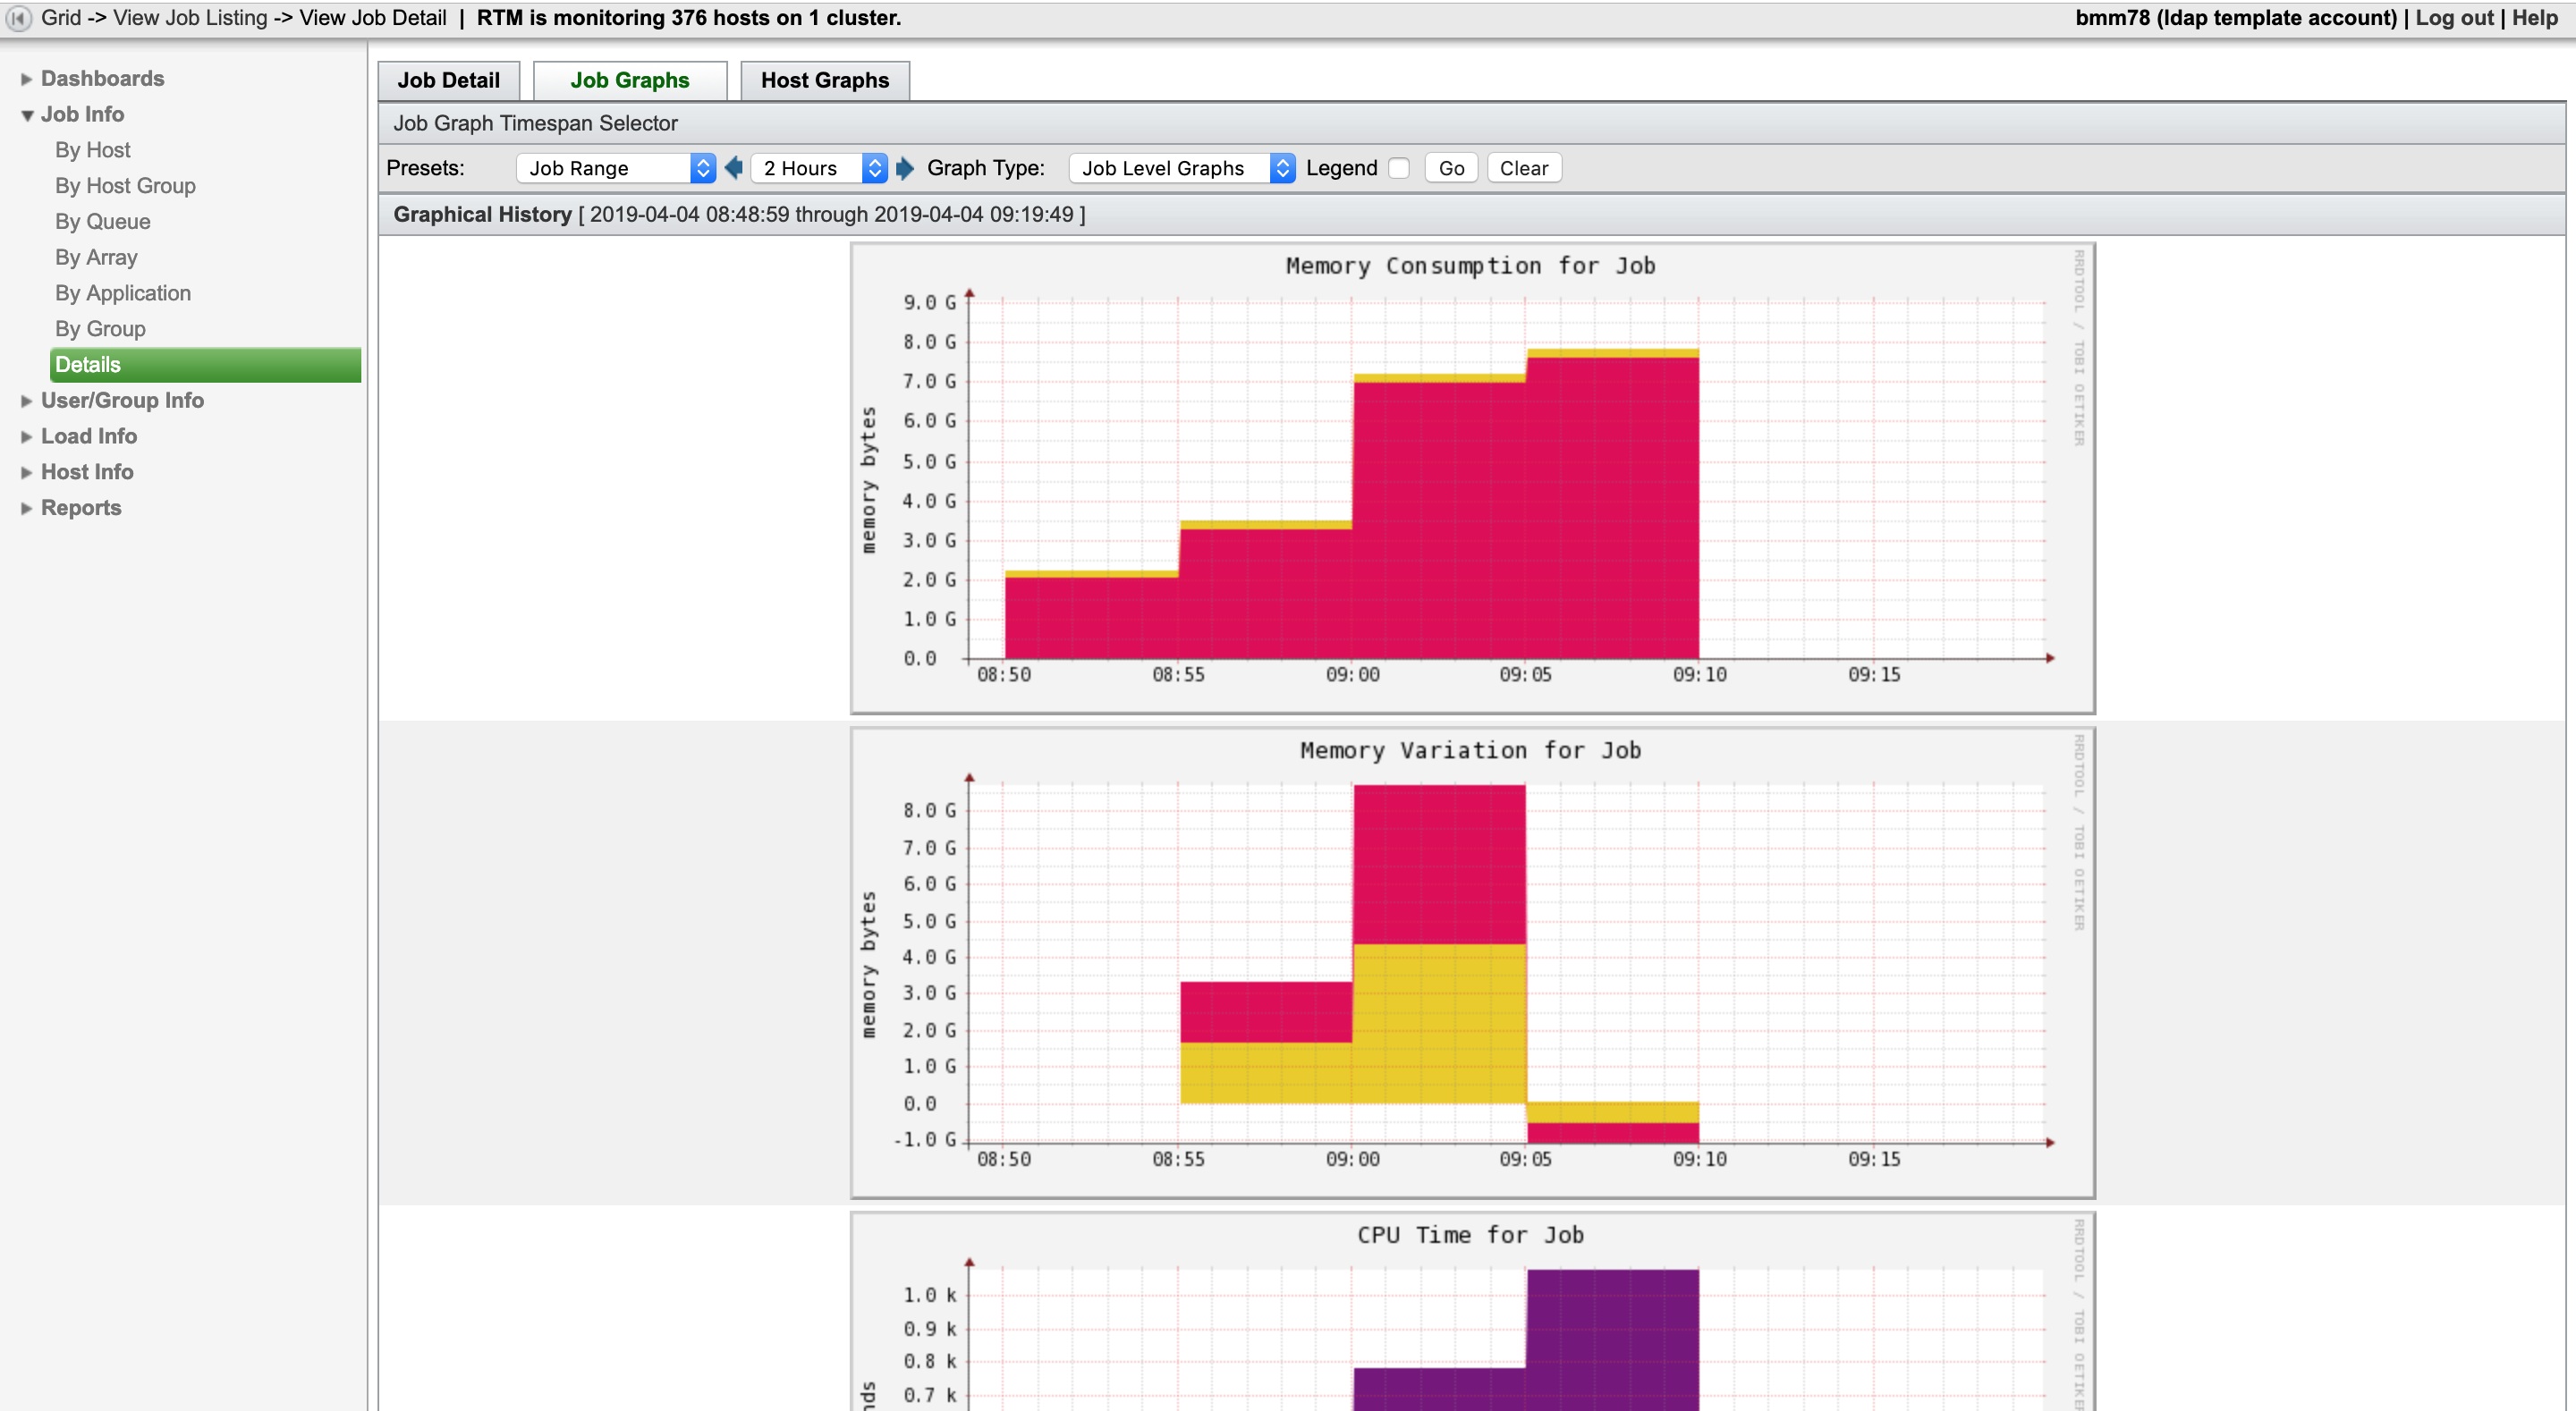This screenshot has height=1411, width=2576.
Task: Click the Memory Consumption for Job graph
Action: (x=1472, y=478)
